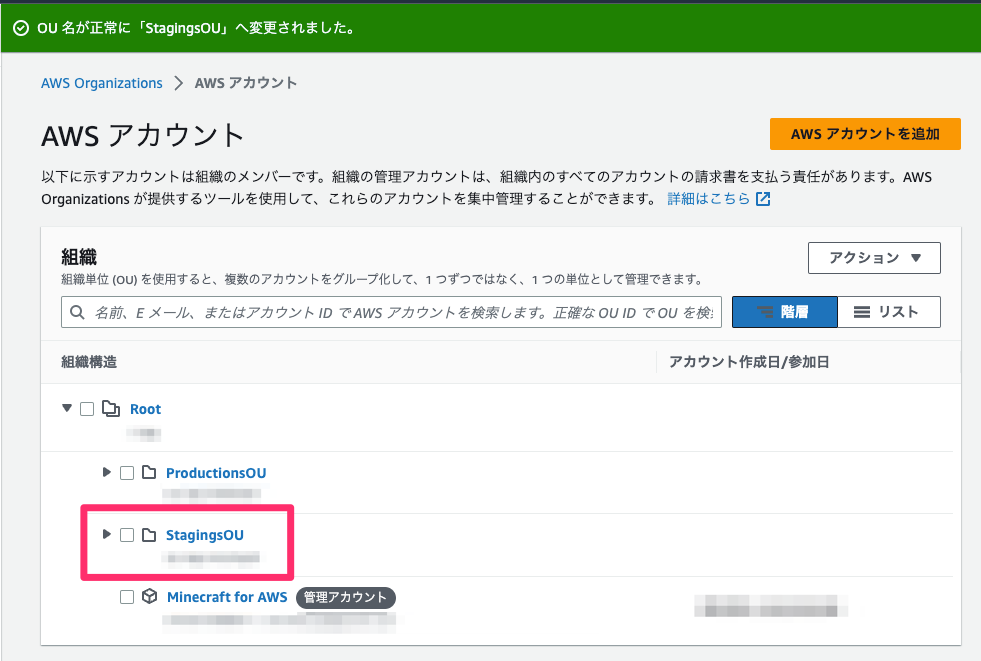Click the 管理アカウント badge
Image resolution: width=981 pixels, height=661 pixels.
click(345, 597)
